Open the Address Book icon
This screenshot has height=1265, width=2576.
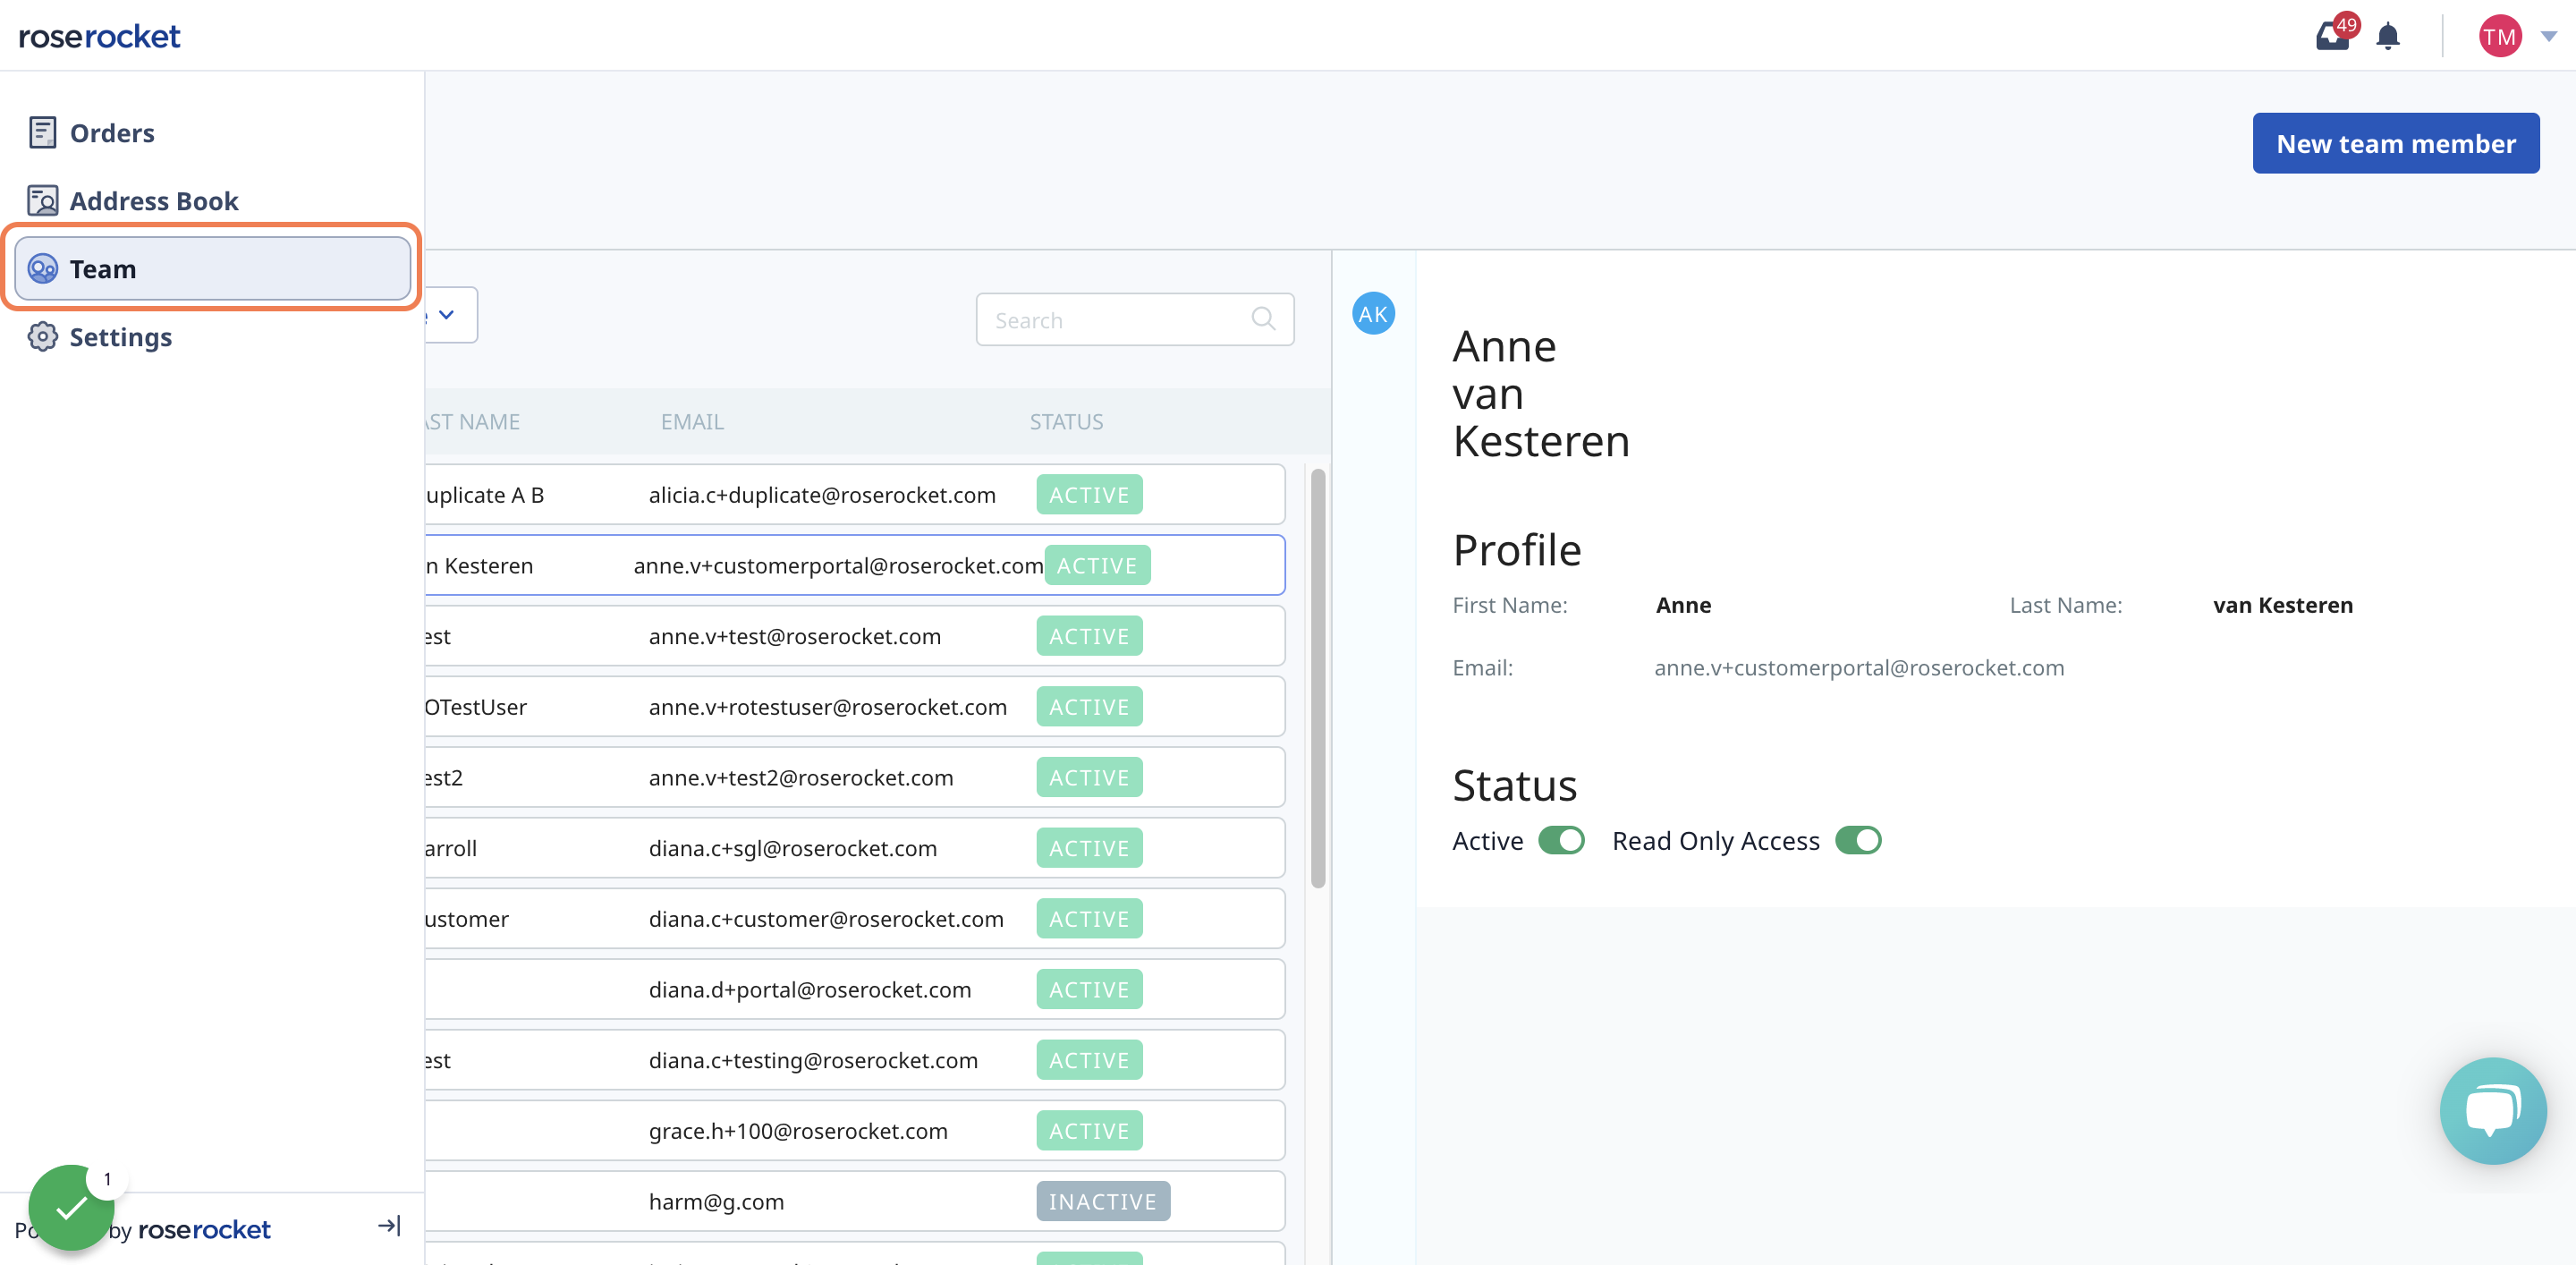(x=42, y=200)
